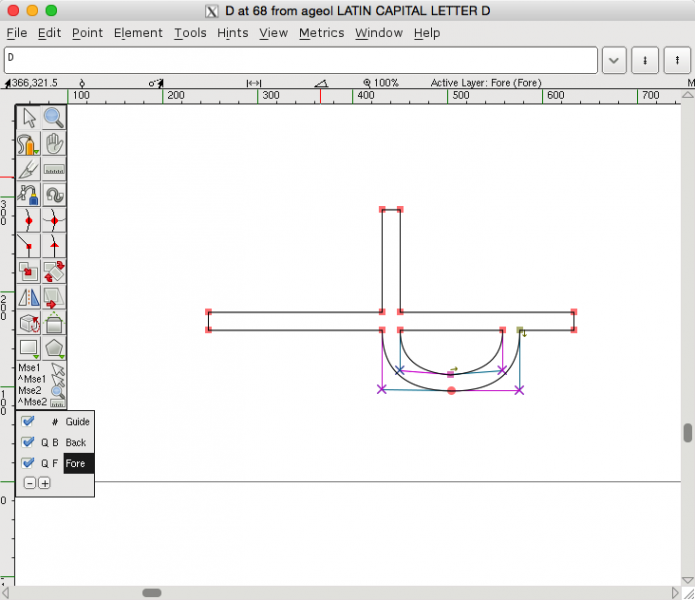Image resolution: width=695 pixels, height=600 pixels.
Task: Open the glyph name dropdown arrow
Action: tap(613, 60)
